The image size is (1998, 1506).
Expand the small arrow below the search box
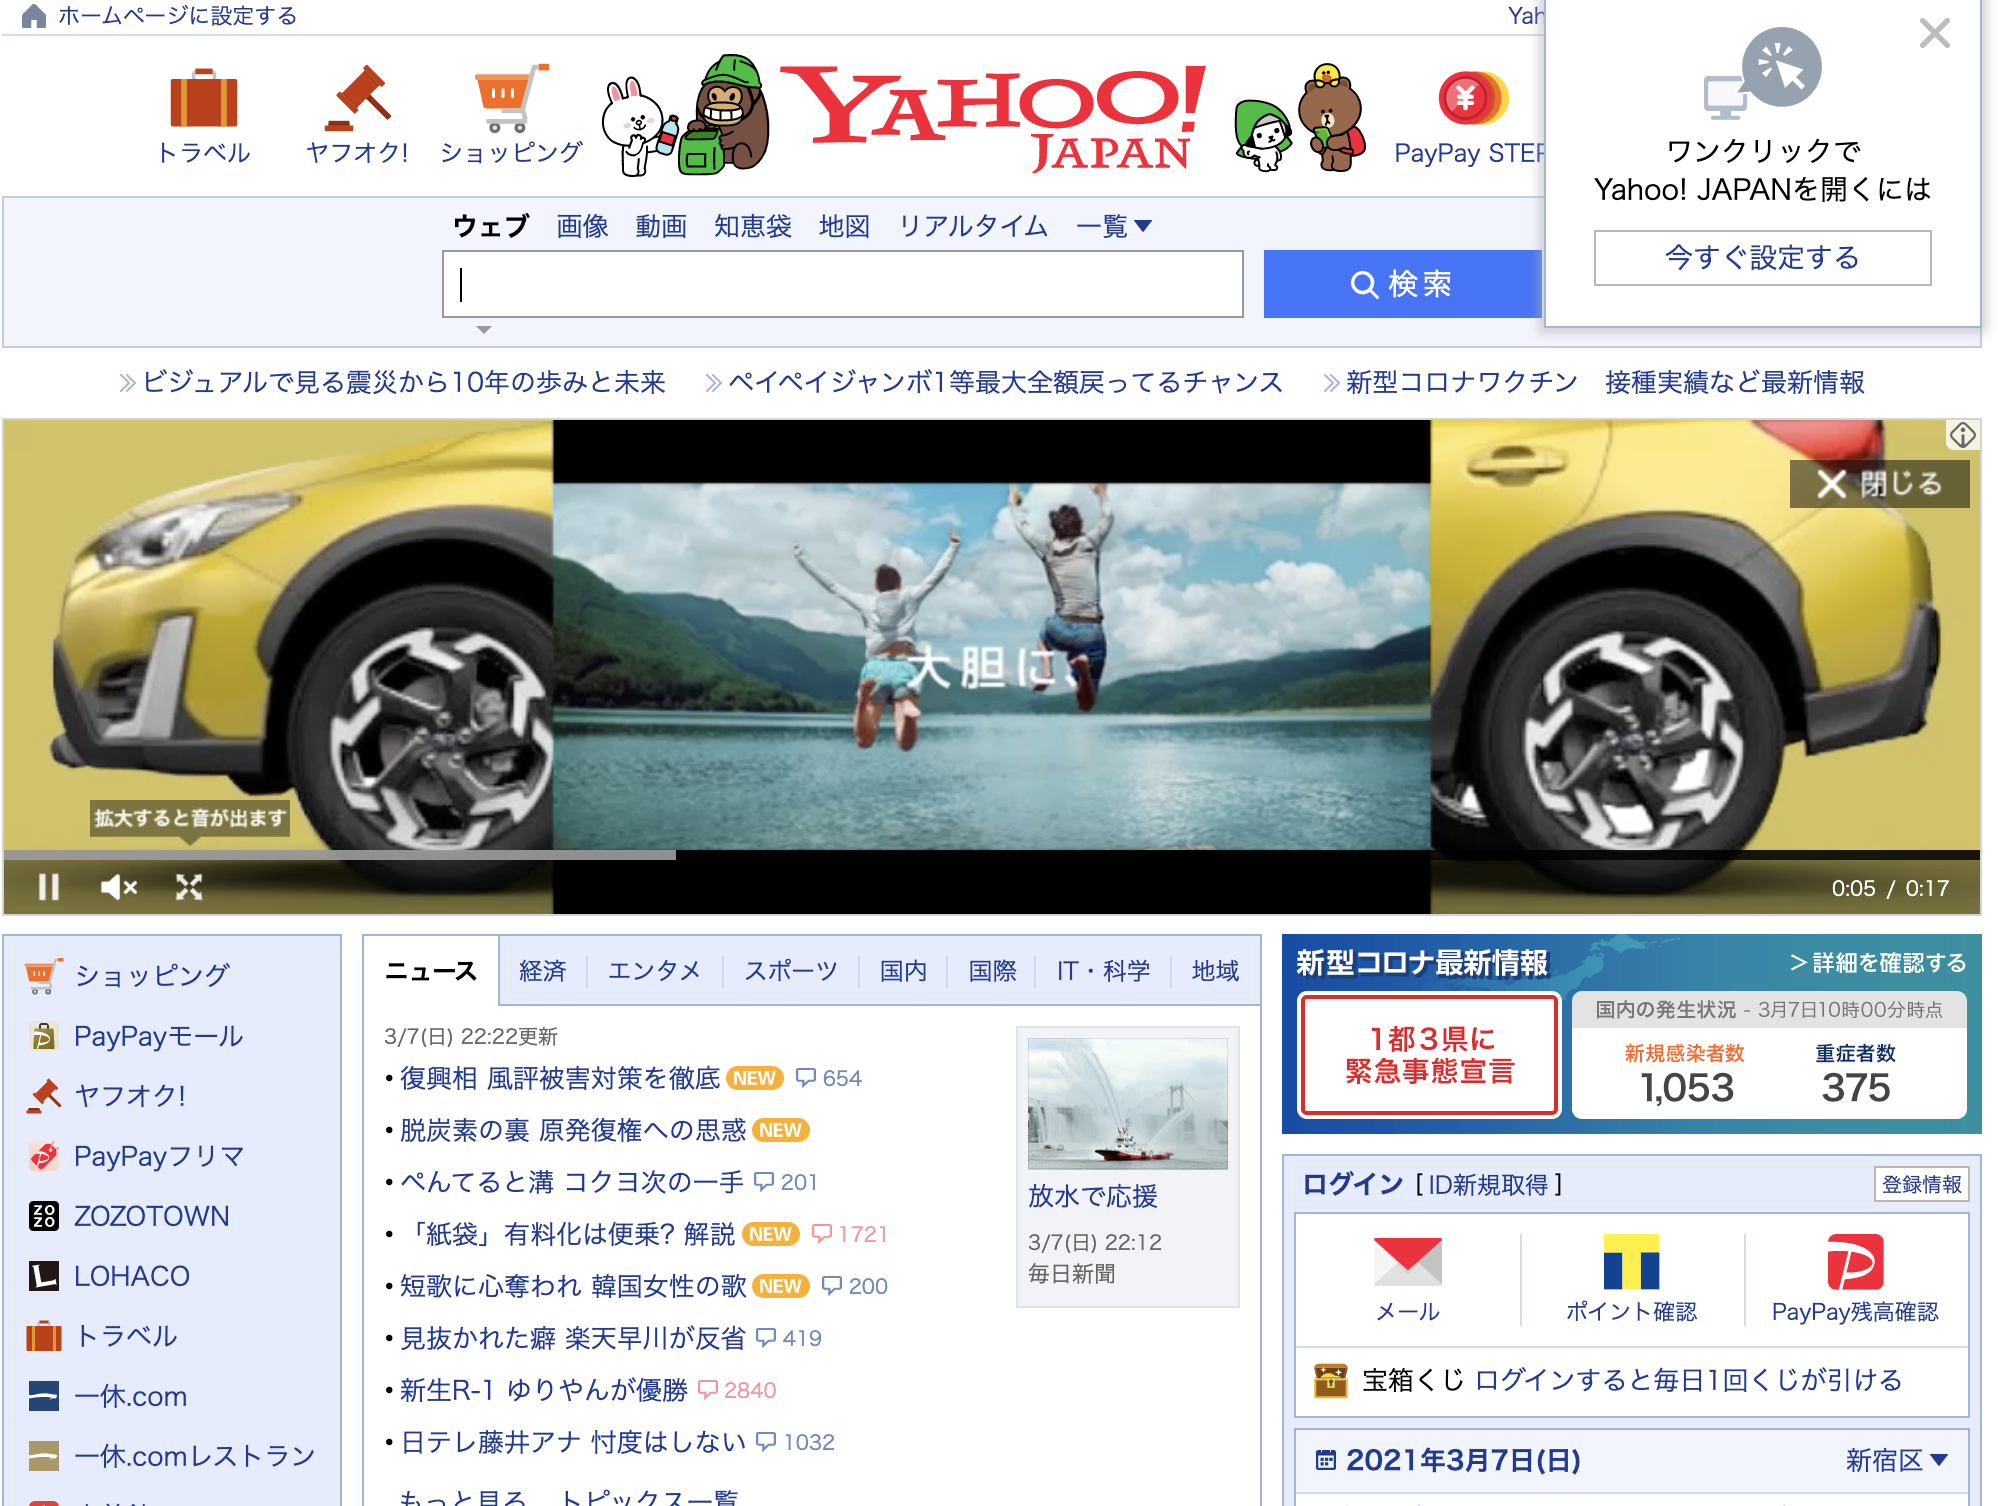484,329
